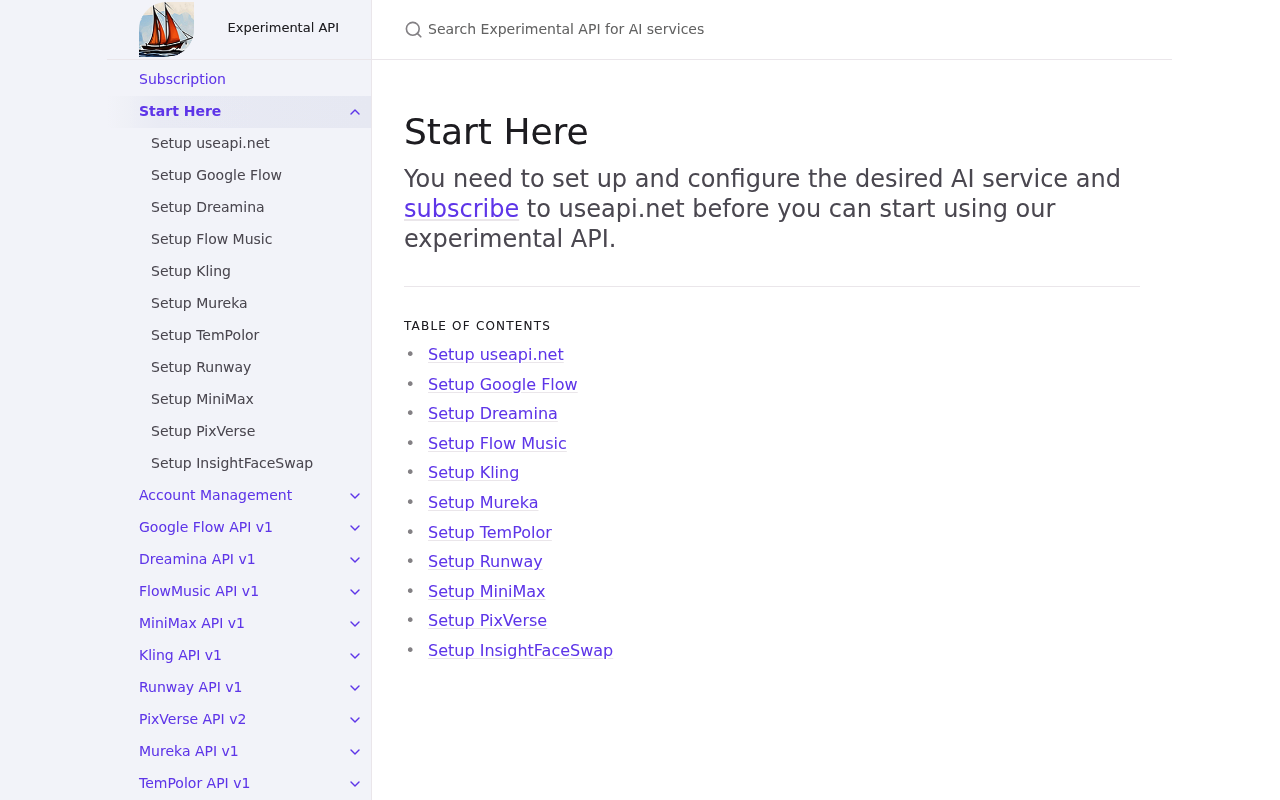Image resolution: width=1280 pixels, height=800 pixels.
Task: Expand the MiniMax API v1 chevron
Action: point(355,624)
